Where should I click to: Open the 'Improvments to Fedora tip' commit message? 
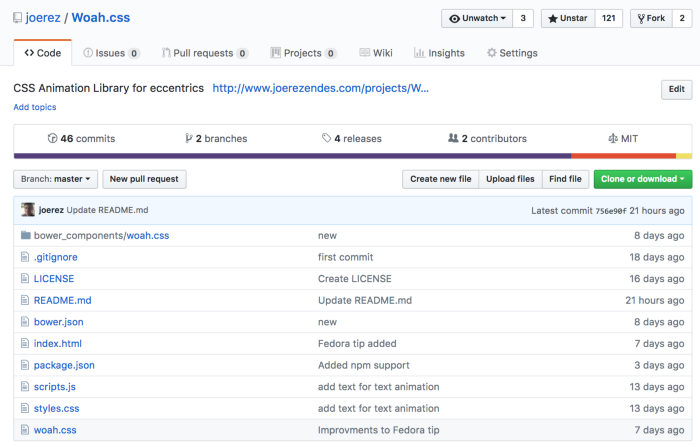click(x=379, y=430)
